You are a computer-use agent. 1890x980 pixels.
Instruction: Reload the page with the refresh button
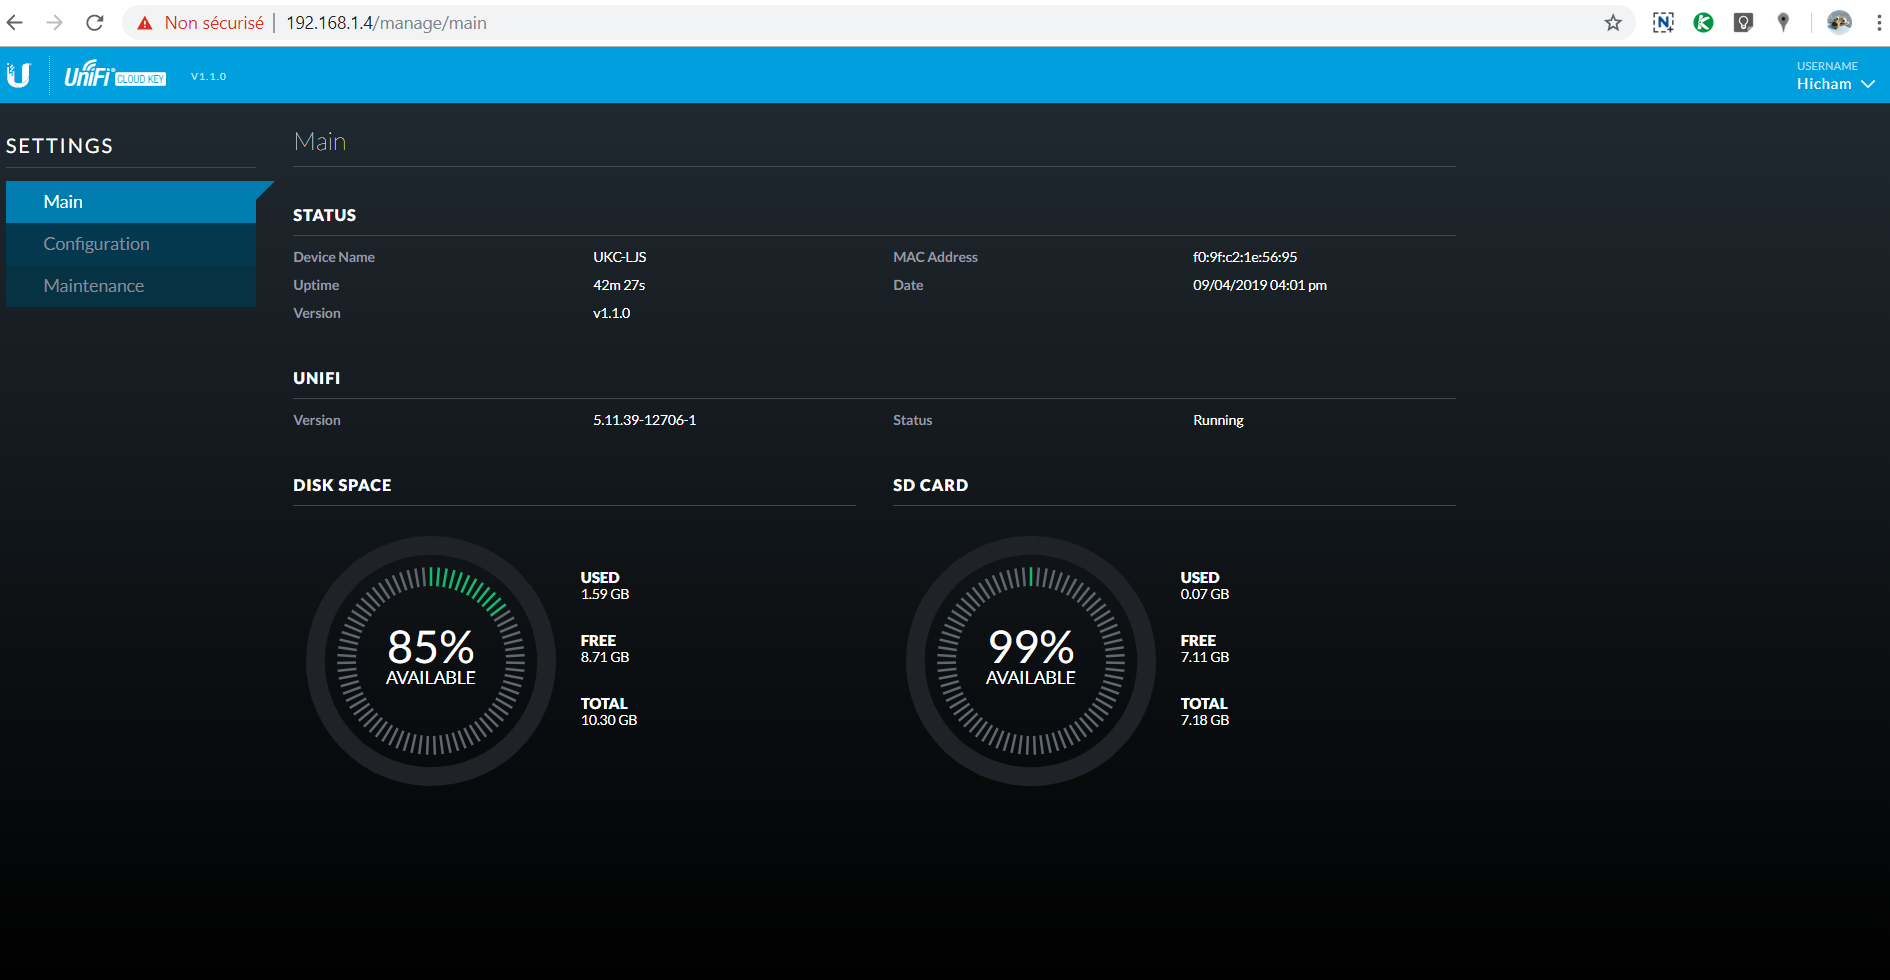point(95,23)
